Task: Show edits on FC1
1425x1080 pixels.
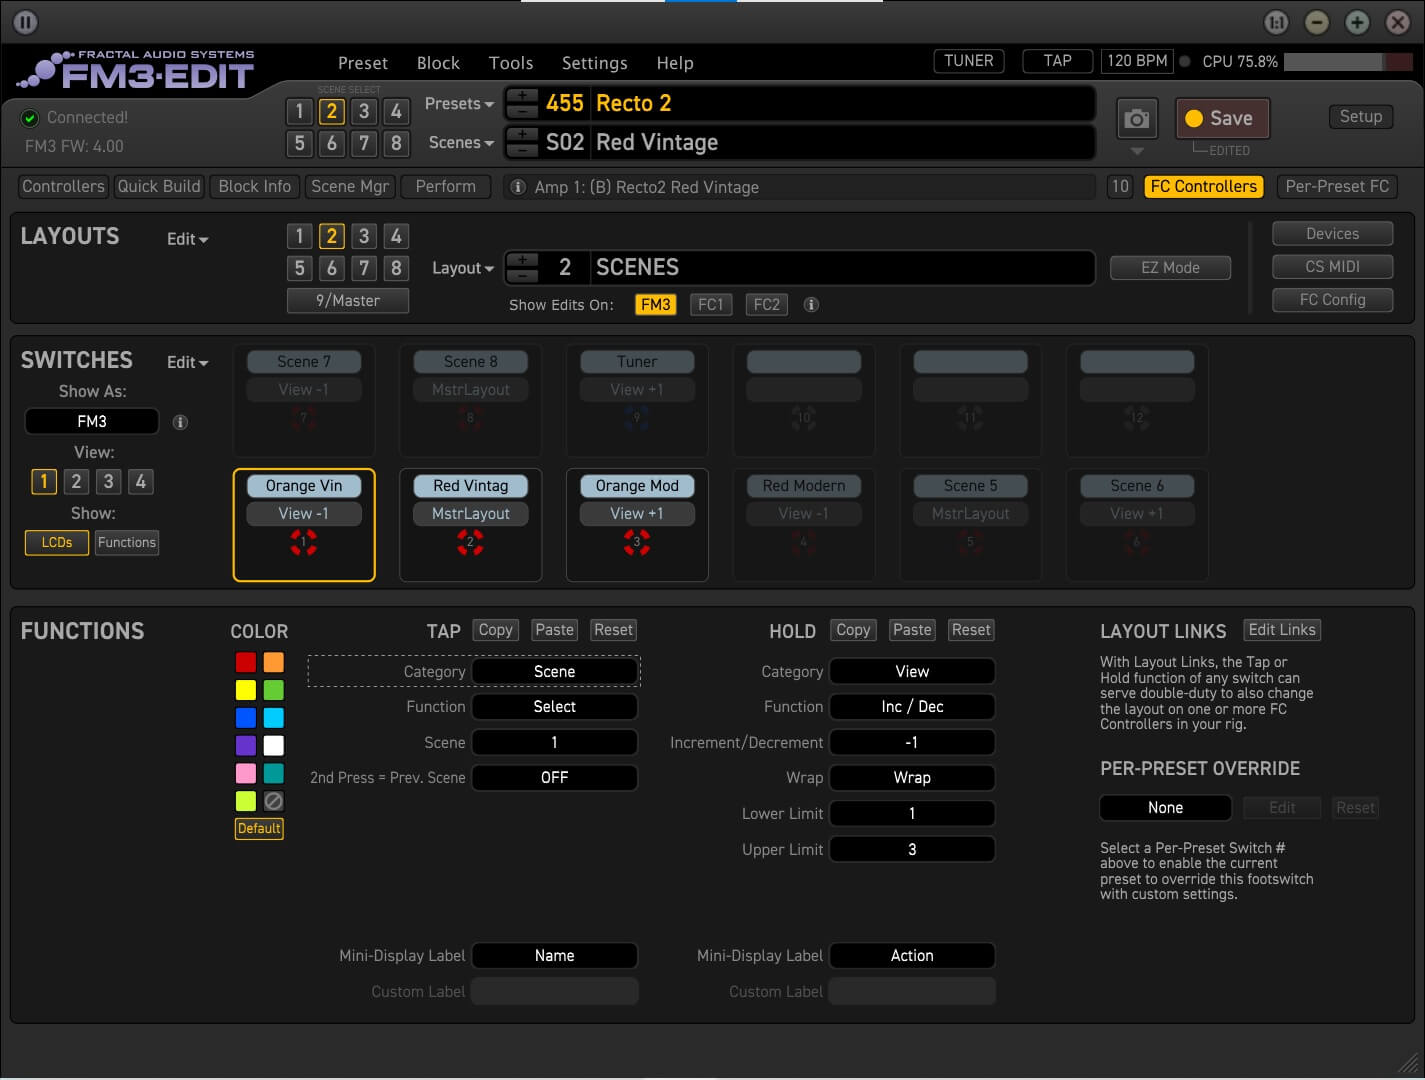Action: (x=710, y=304)
